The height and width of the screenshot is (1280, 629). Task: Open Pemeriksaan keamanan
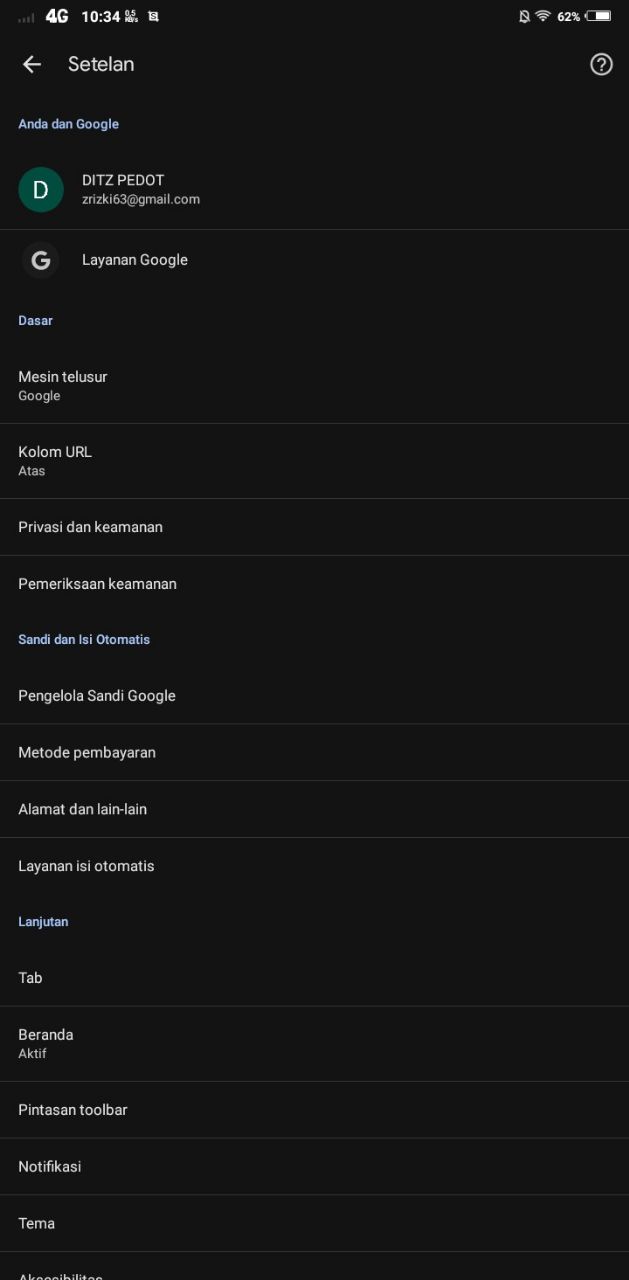[x=314, y=584]
